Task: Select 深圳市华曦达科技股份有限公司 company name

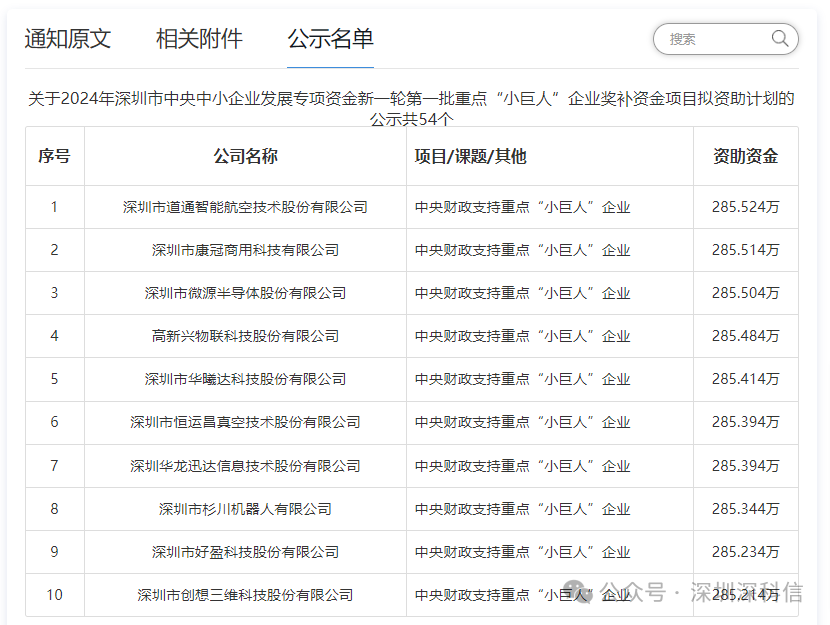Action: pyautogui.click(x=246, y=379)
